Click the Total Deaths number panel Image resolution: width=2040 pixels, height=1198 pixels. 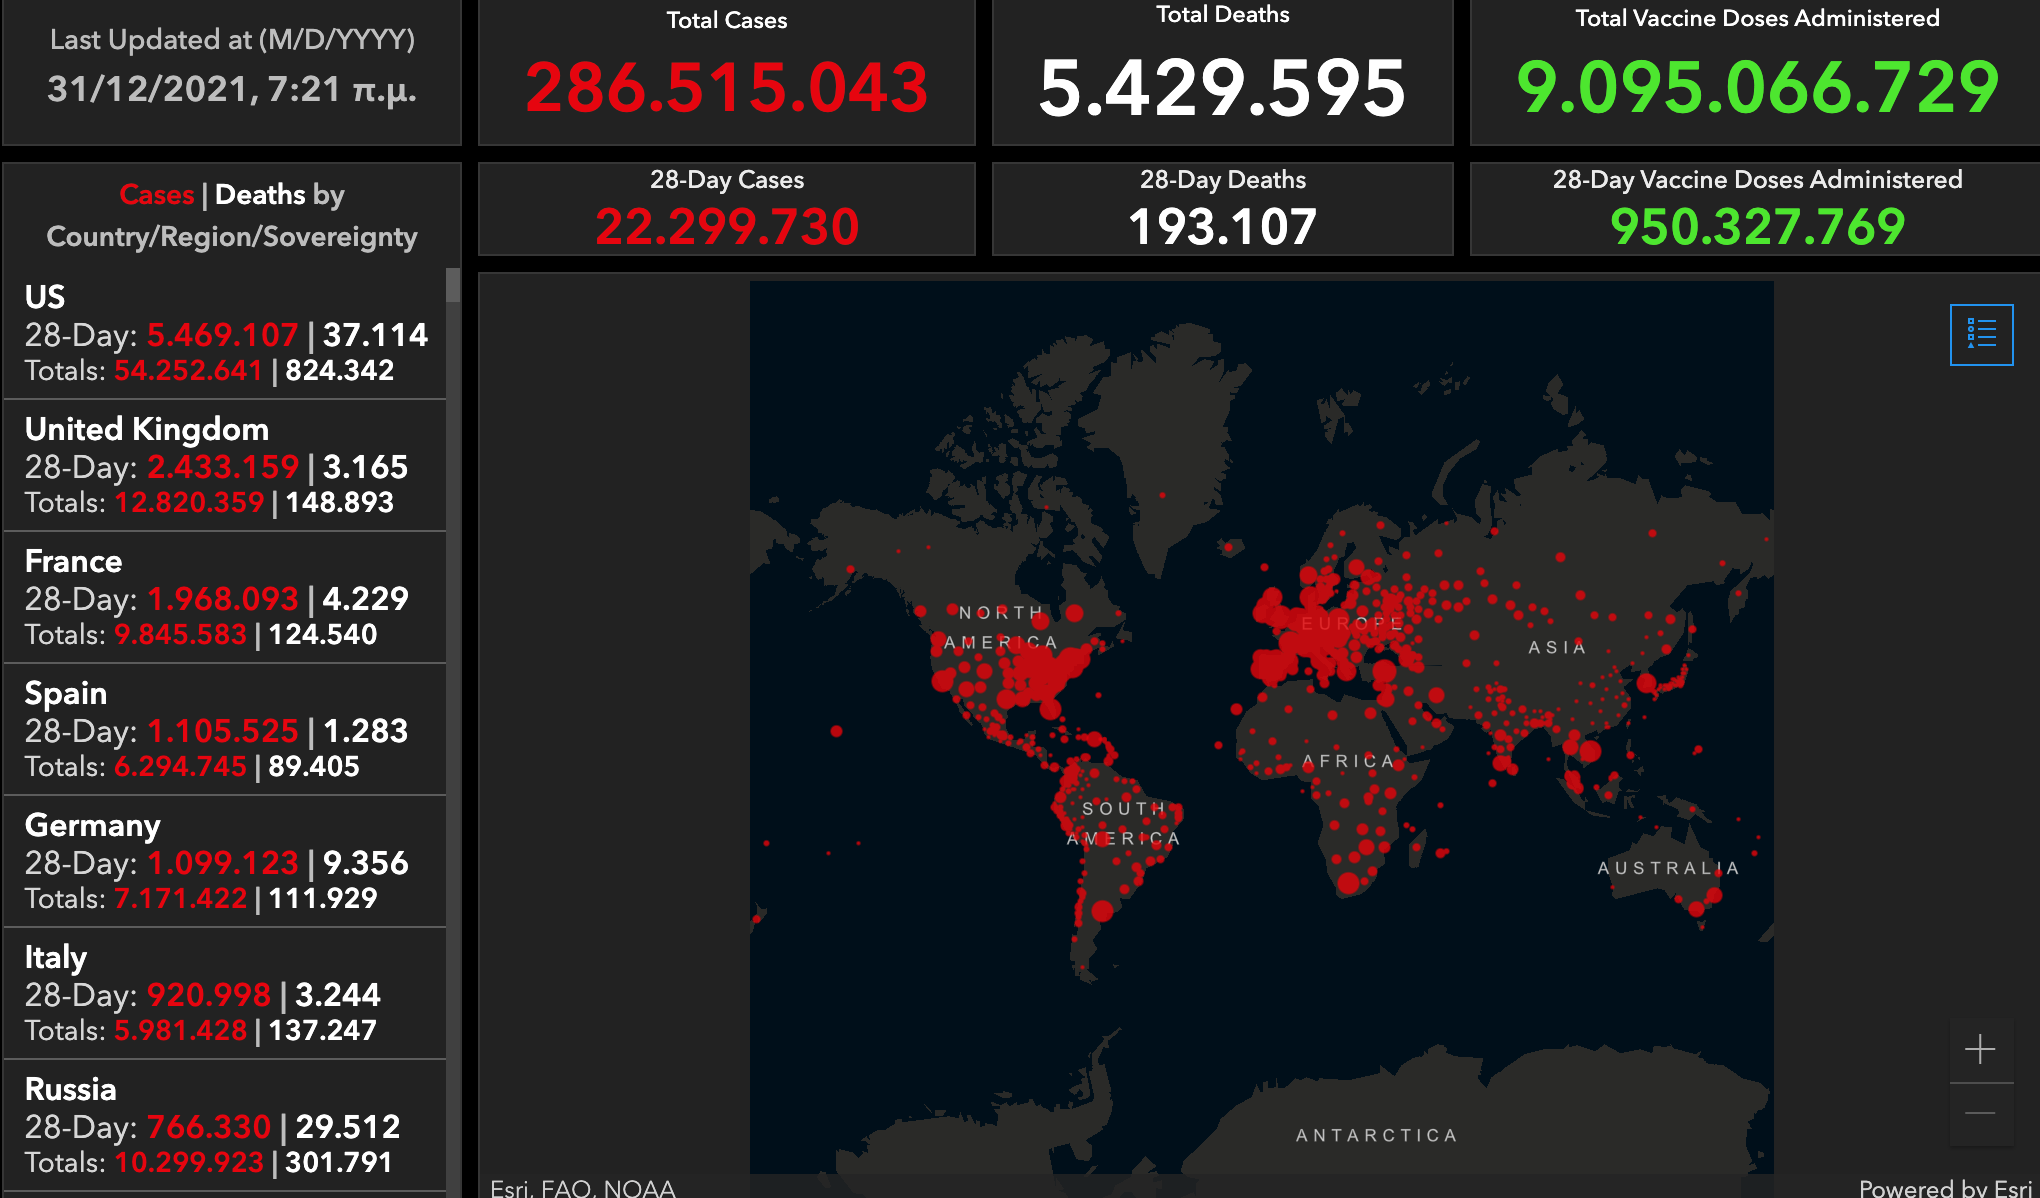point(1222,88)
